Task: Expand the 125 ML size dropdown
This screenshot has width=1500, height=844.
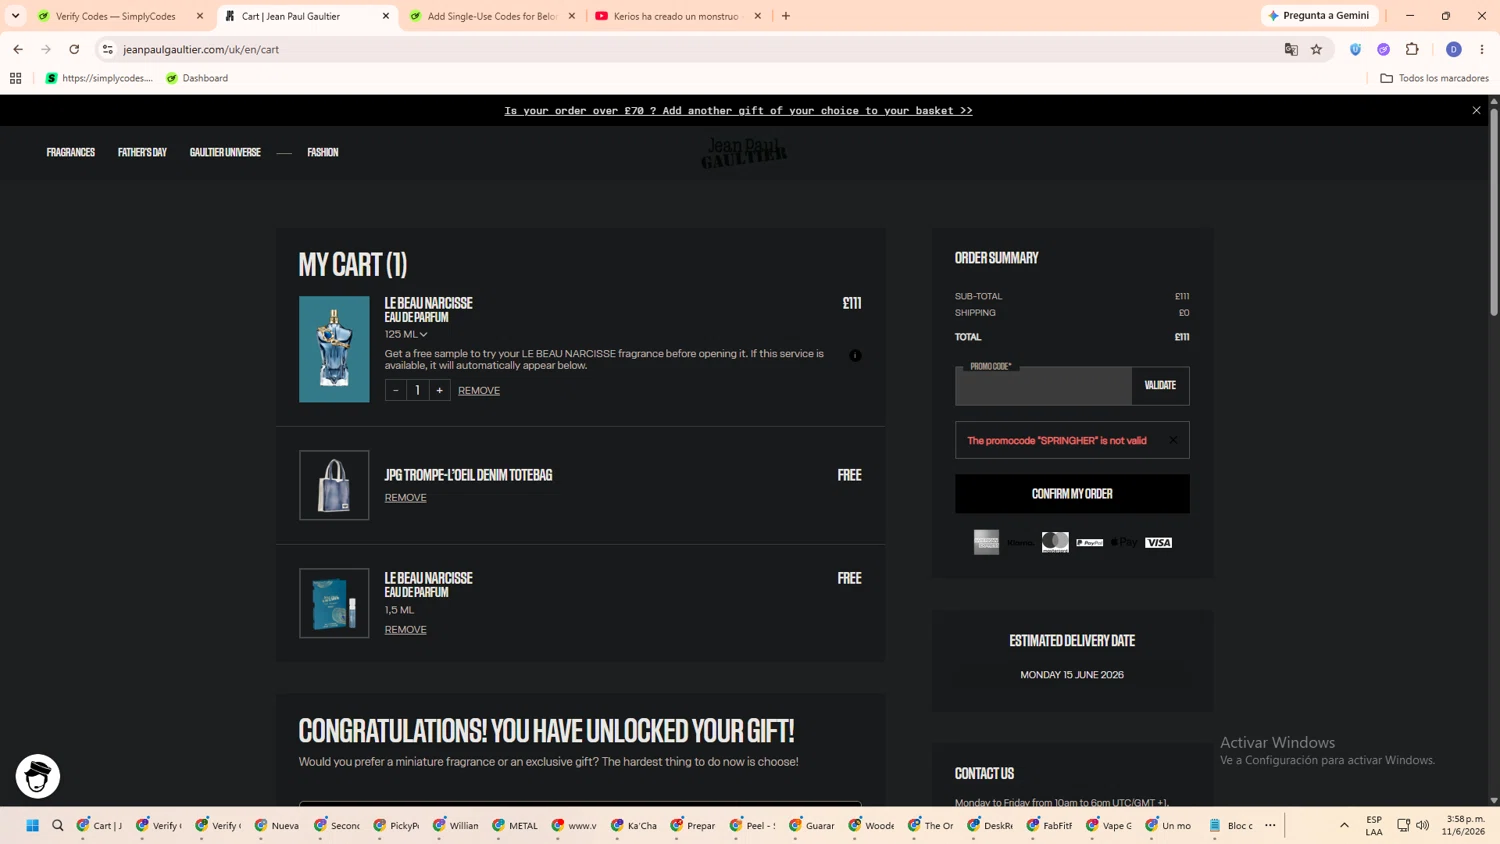Action: pos(406,334)
